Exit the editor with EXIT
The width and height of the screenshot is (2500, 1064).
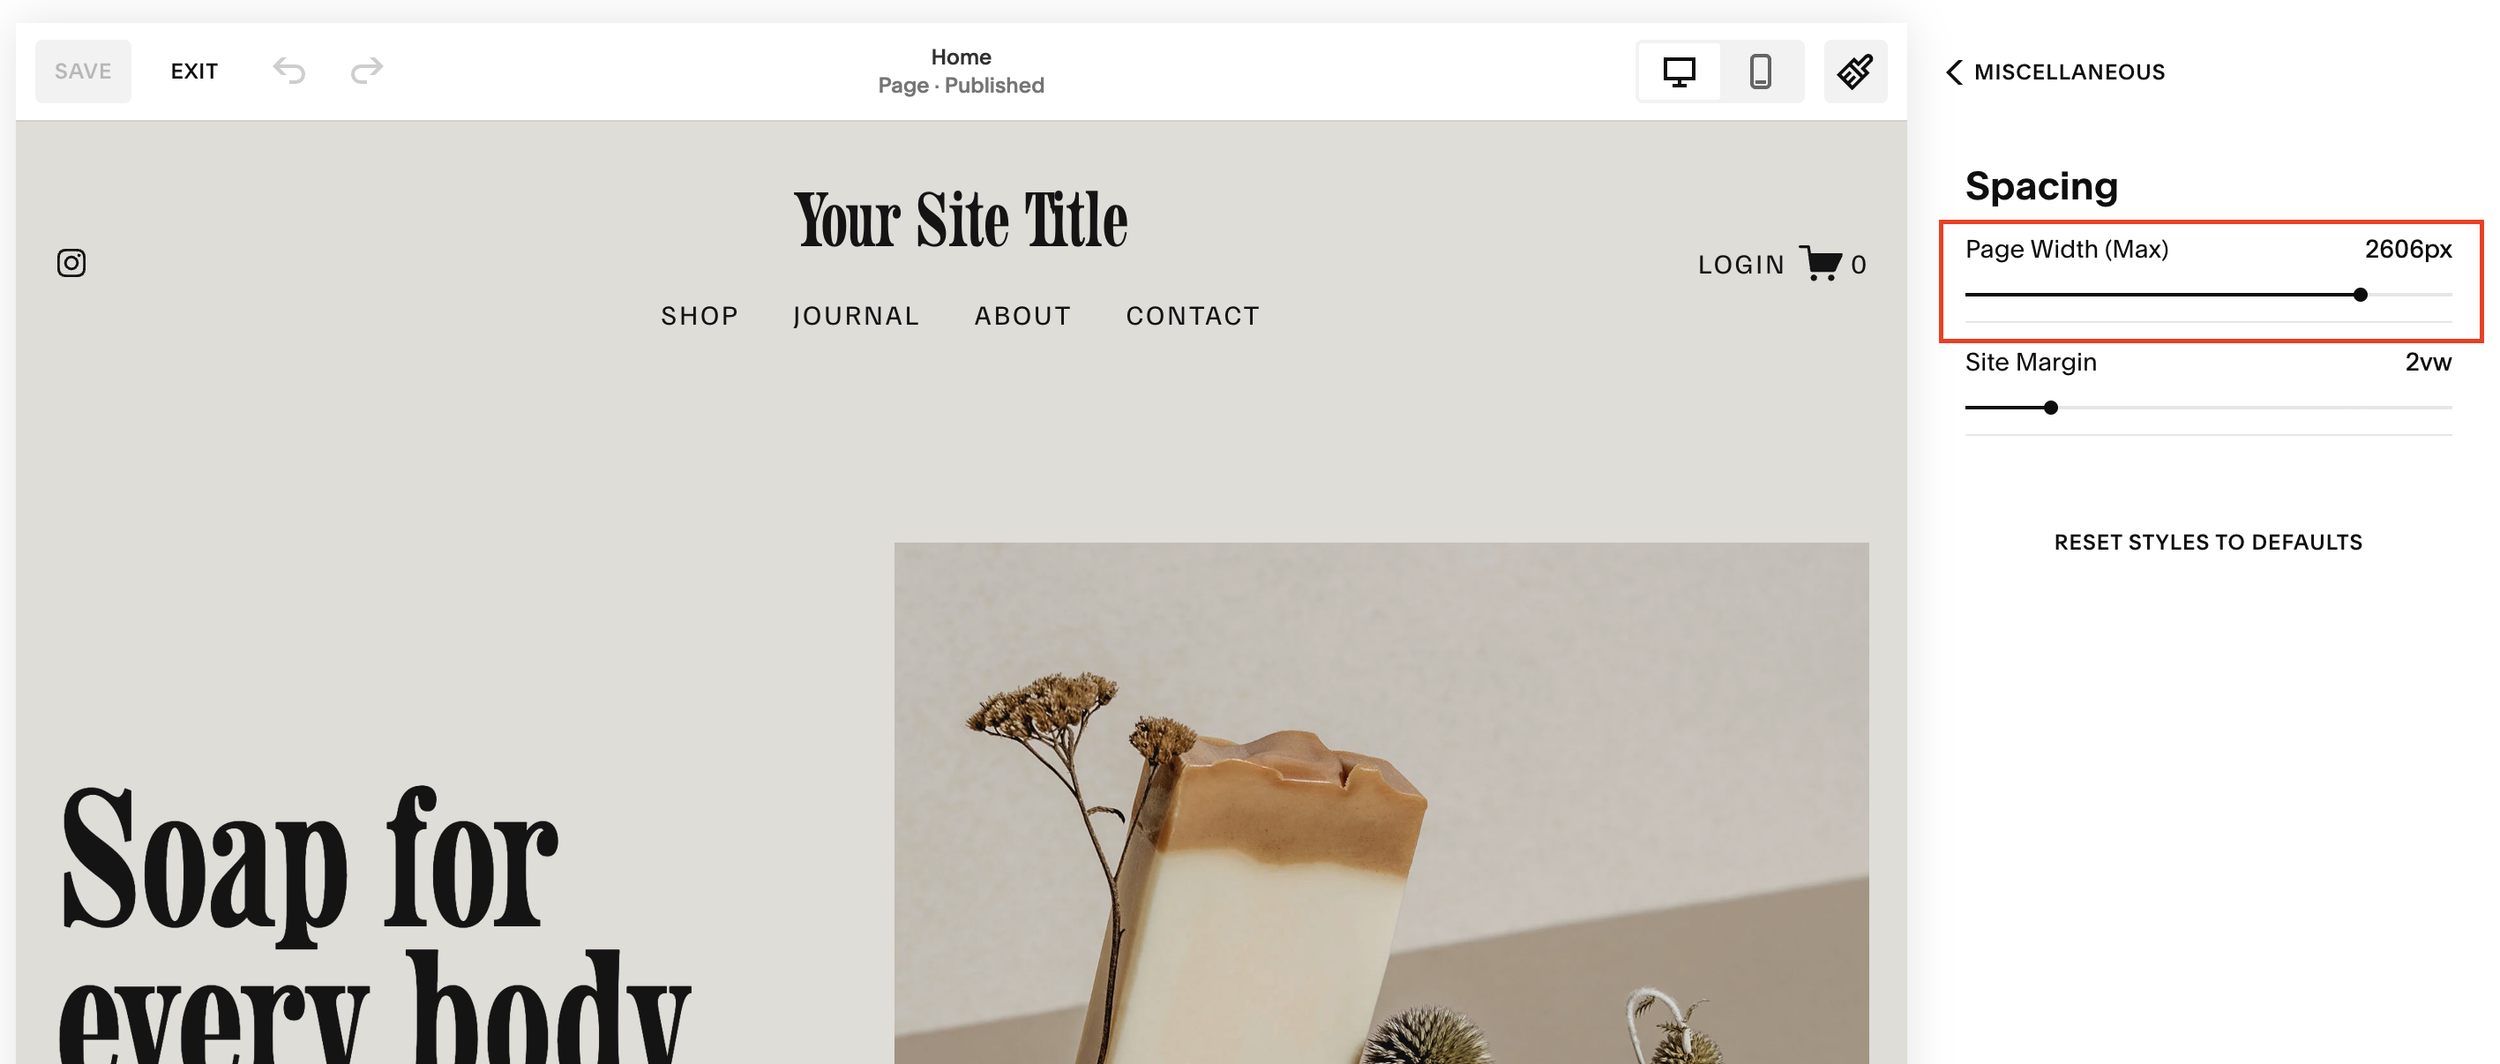(x=194, y=71)
